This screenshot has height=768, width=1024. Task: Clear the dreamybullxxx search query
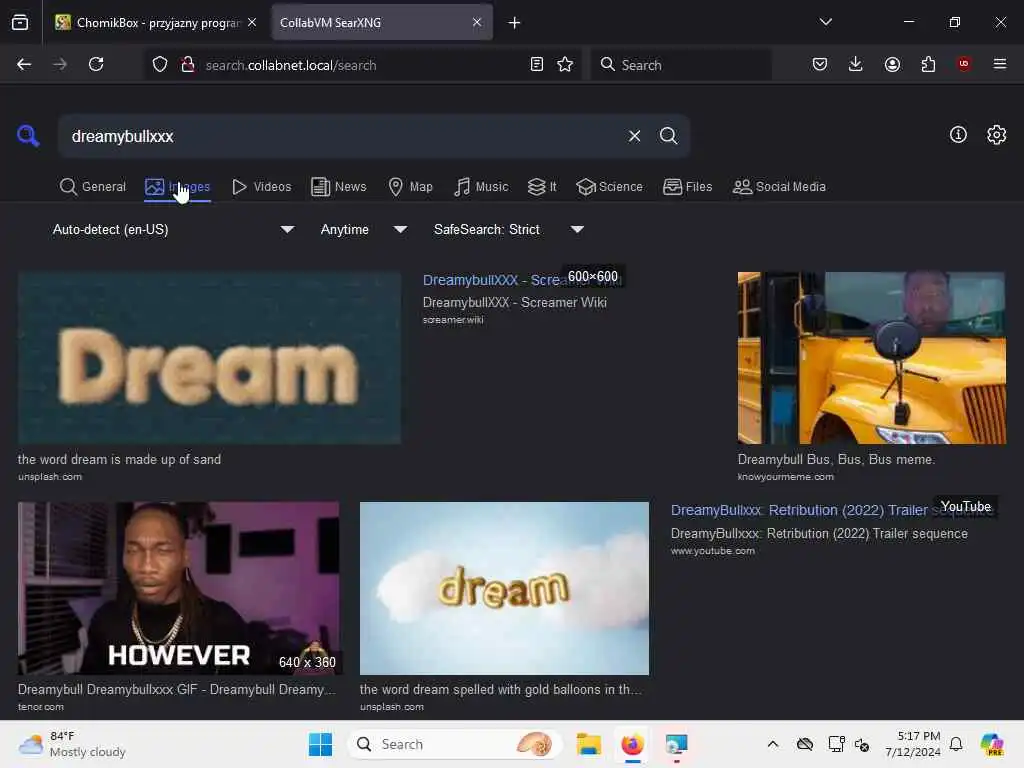634,136
